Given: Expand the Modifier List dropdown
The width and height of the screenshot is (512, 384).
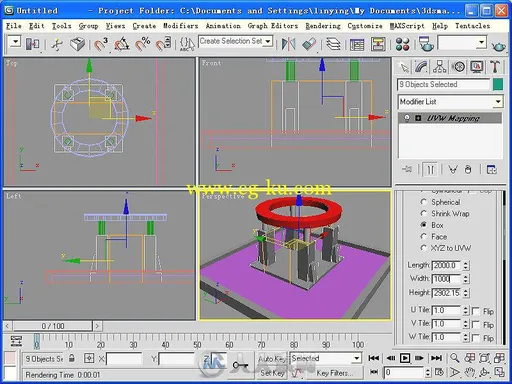Looking at the screenshot, I should coord(450,102).
